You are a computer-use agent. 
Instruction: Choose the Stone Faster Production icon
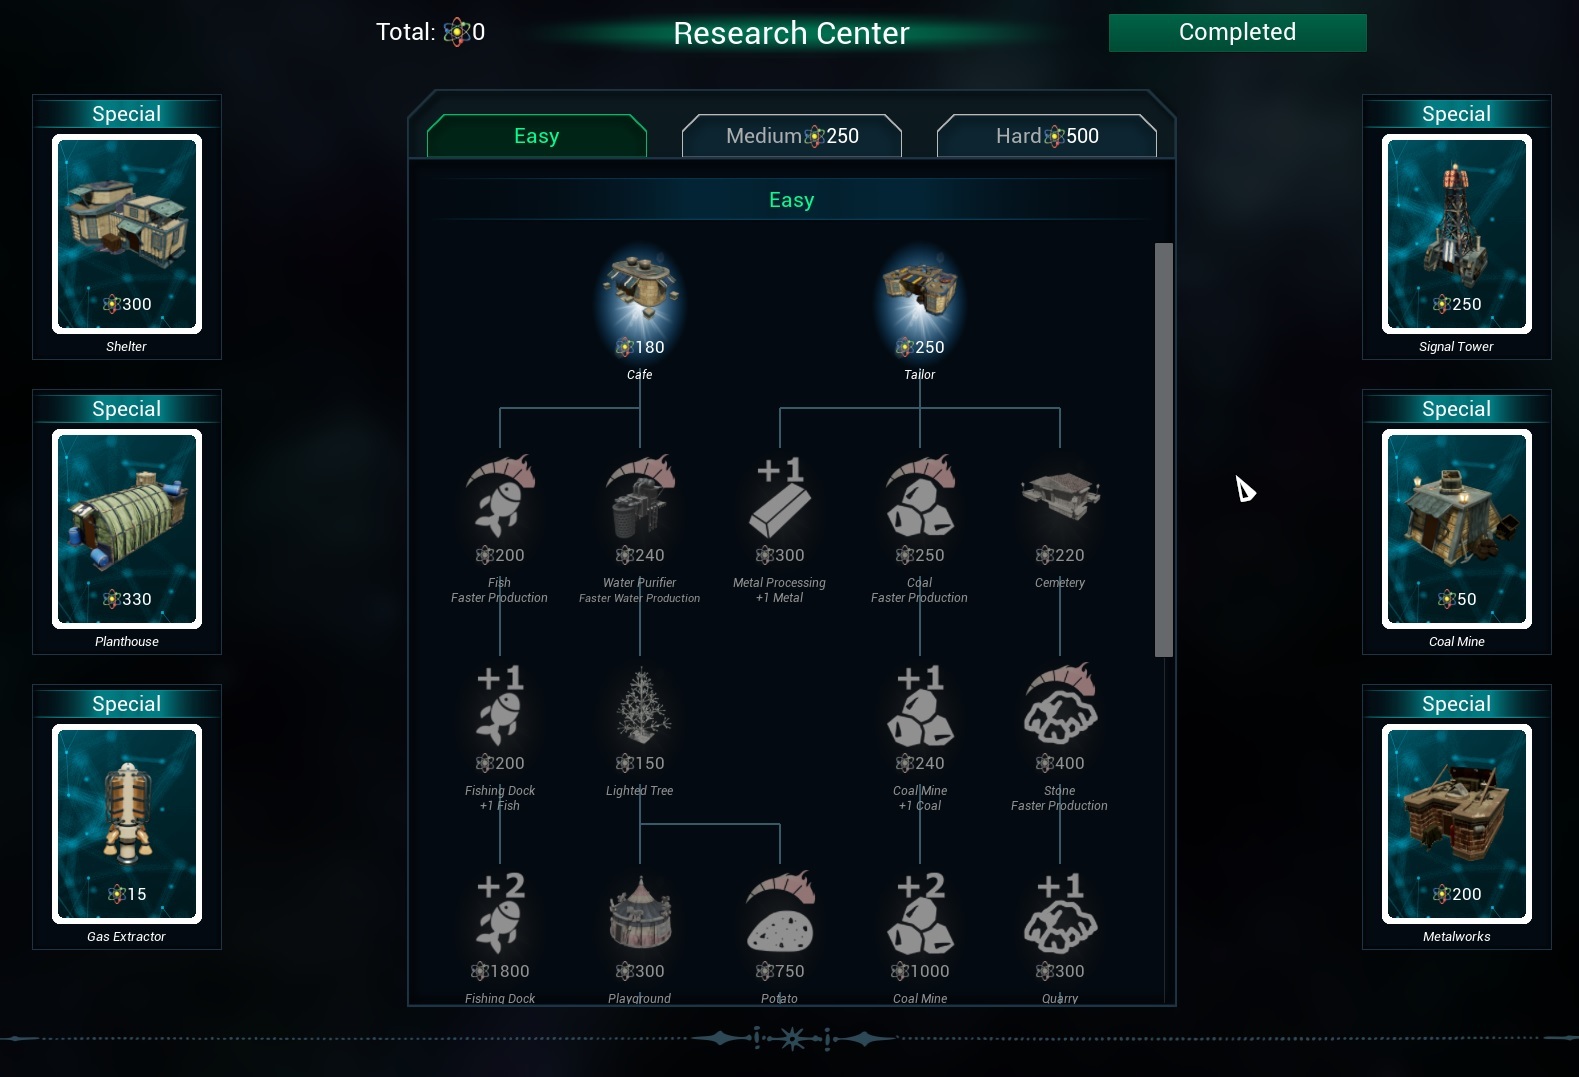tap(1060, 705)
